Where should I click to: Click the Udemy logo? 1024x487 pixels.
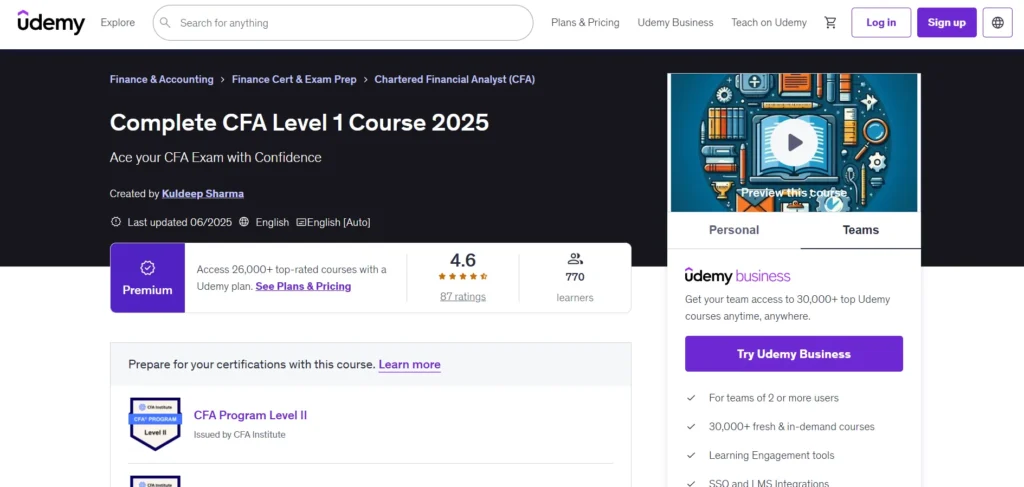tap(51, 22)
